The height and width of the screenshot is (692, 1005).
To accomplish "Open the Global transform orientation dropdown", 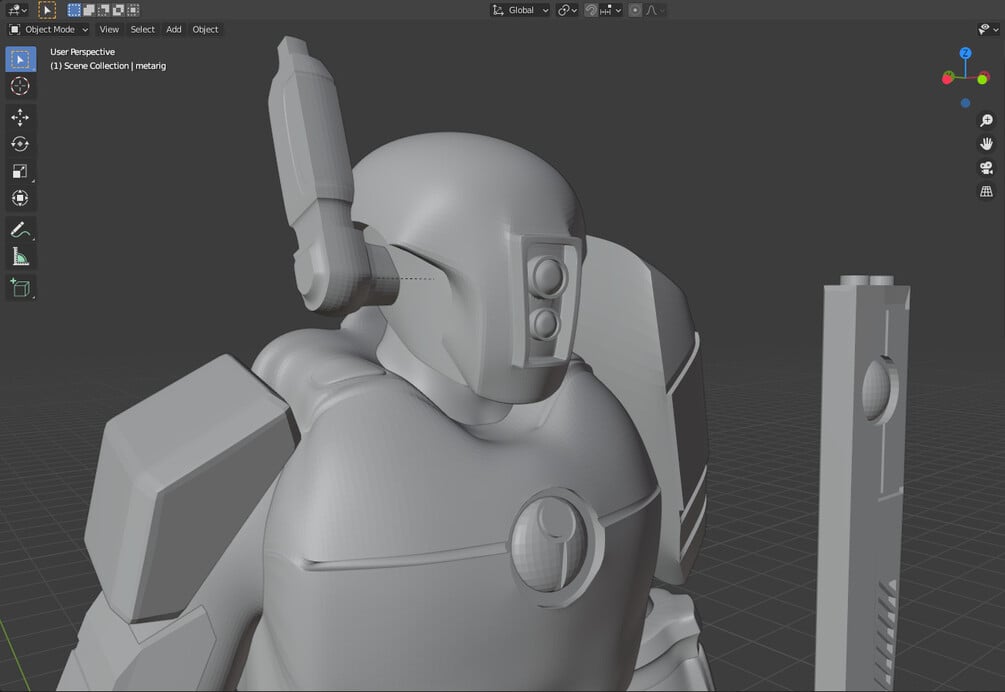I will (x=520, y=10).
